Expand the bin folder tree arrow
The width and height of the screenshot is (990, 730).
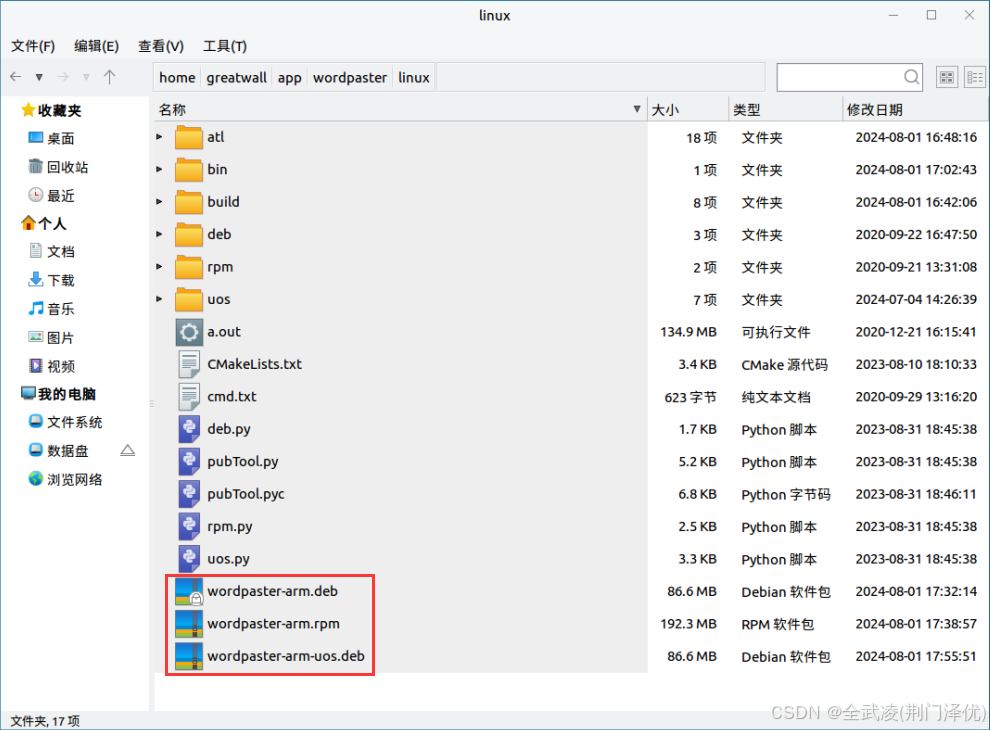click(160, 169)
